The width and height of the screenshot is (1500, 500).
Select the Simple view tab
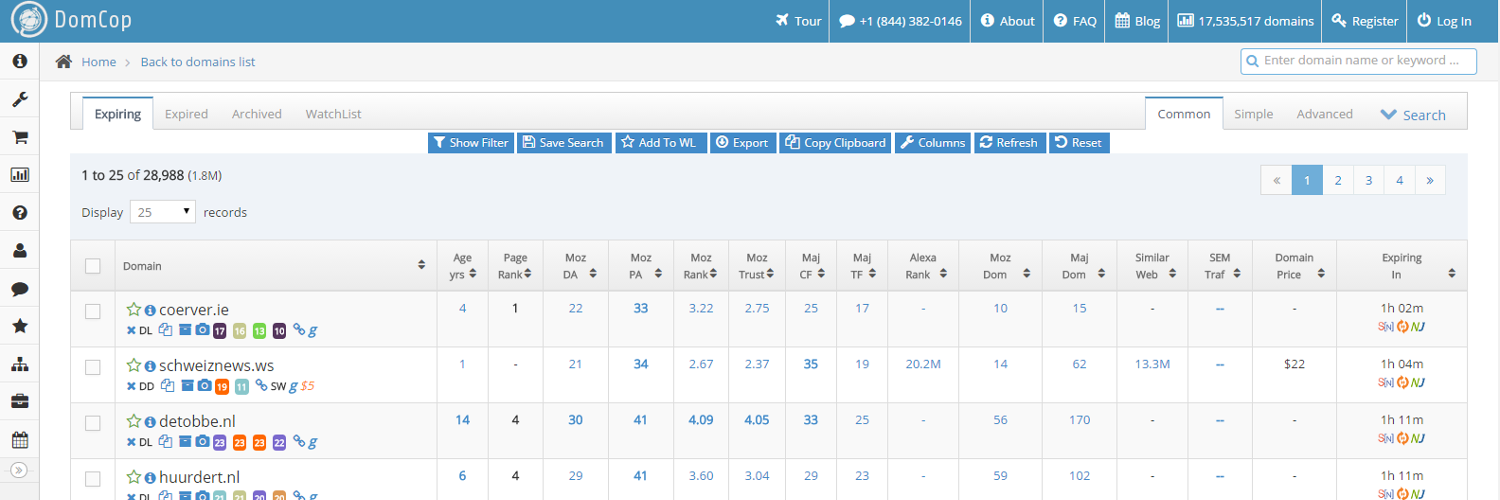pos(1253,114)
